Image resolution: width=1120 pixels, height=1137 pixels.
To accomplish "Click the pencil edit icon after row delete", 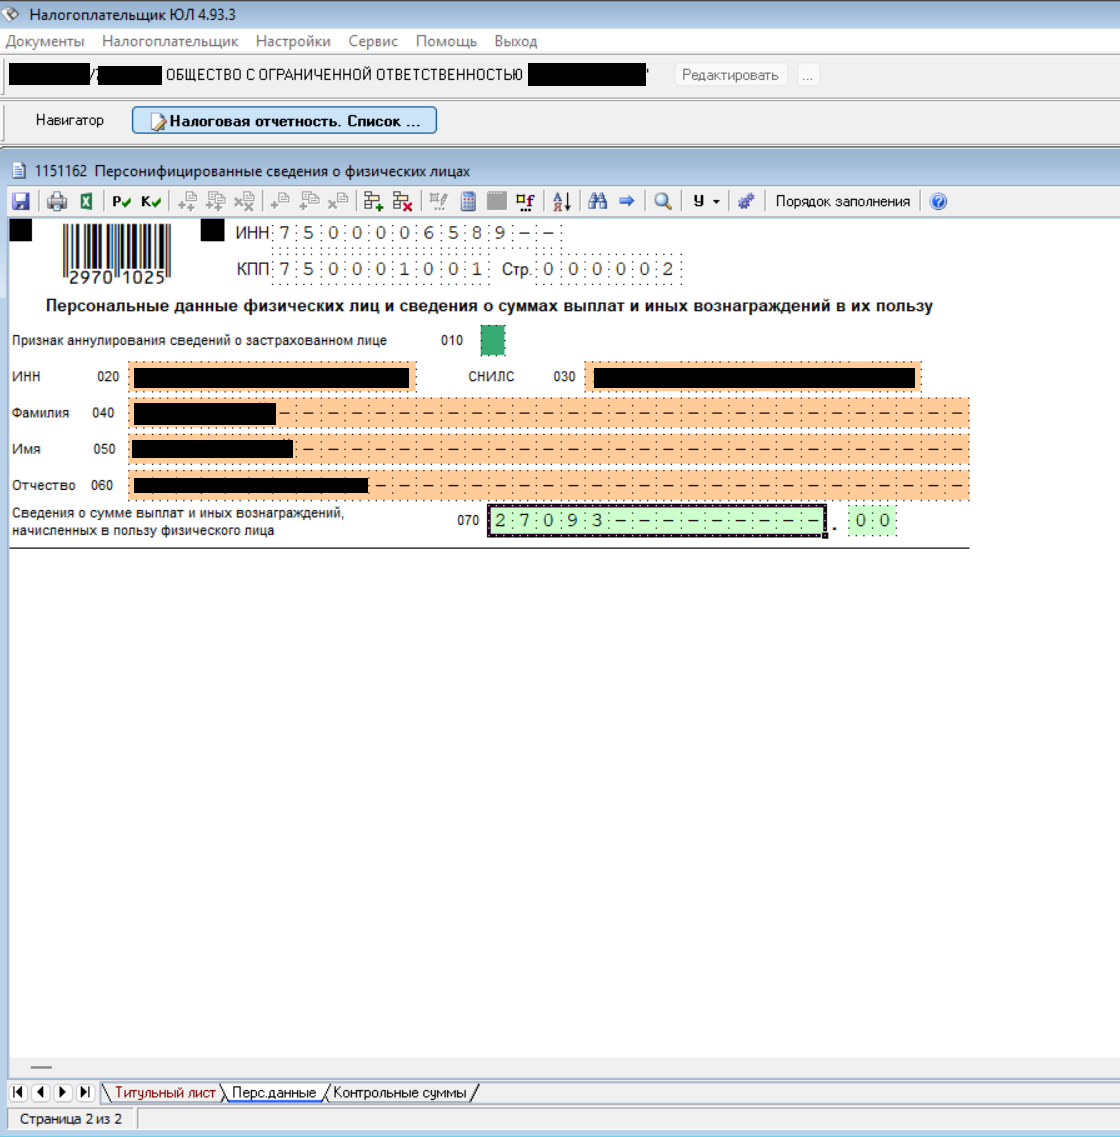I will pyautogui.click(x=439, y=202).
